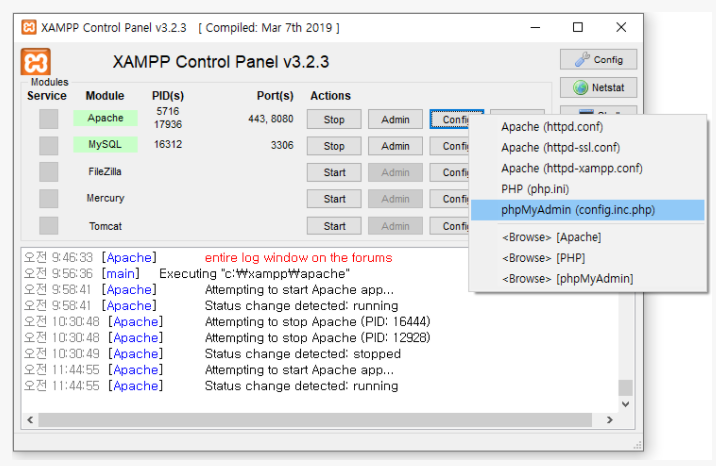
Task: Click the XAMPP logo in the panel header
Action: (x=35, y=61)
